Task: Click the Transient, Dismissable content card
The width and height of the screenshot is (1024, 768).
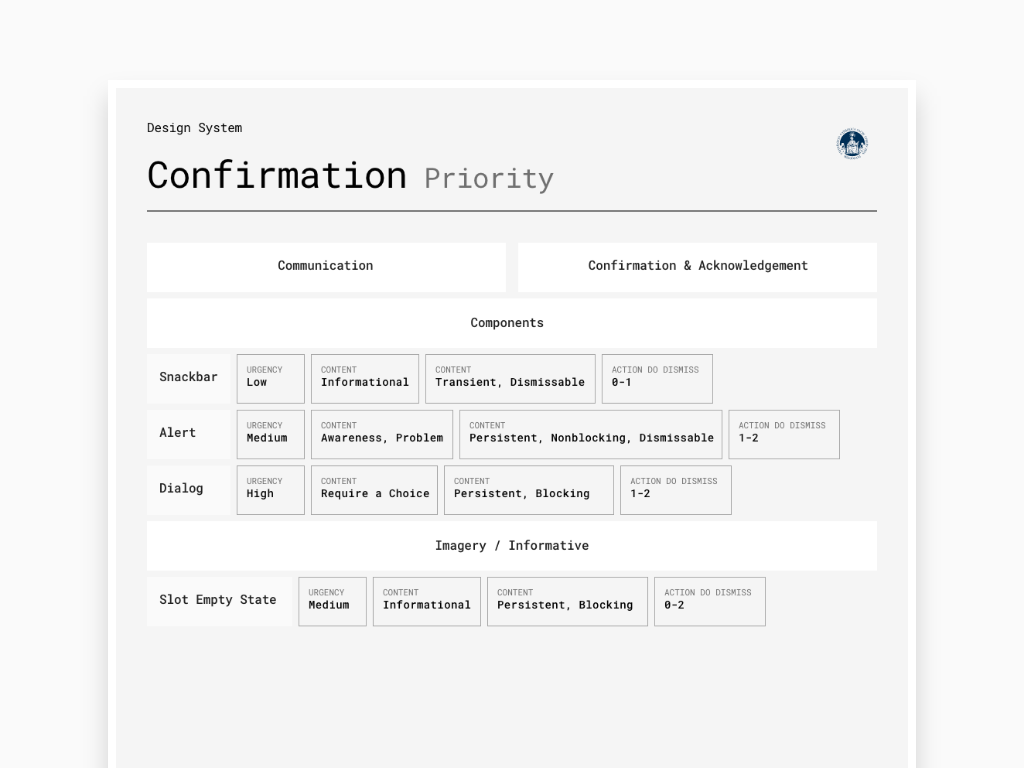Action: [x=510, y=379]
